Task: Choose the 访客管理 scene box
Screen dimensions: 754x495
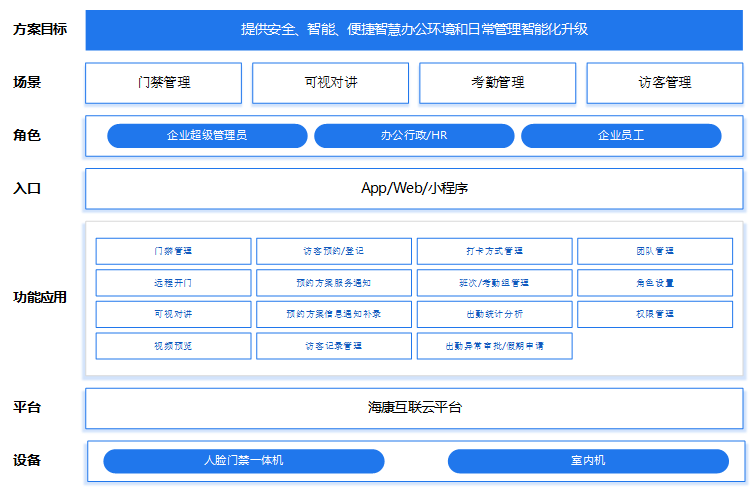Action: [664, 83]
